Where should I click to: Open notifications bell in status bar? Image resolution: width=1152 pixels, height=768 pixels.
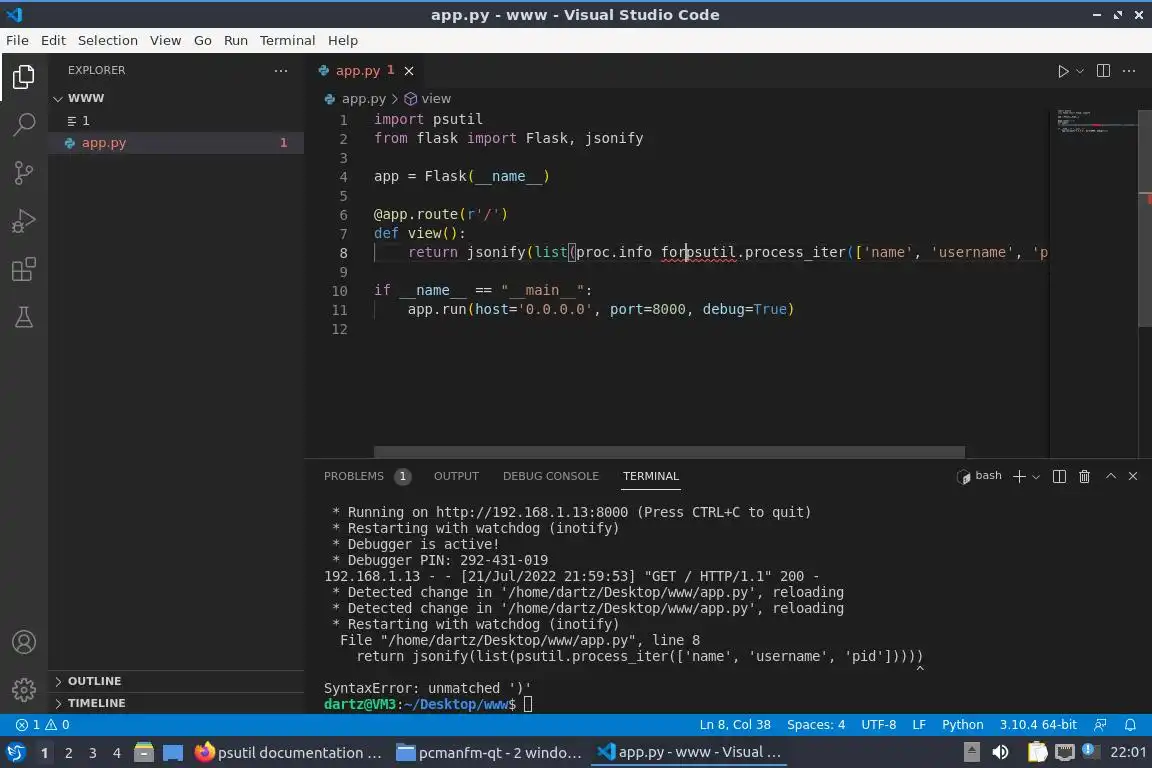click(x=1130, y=725)
